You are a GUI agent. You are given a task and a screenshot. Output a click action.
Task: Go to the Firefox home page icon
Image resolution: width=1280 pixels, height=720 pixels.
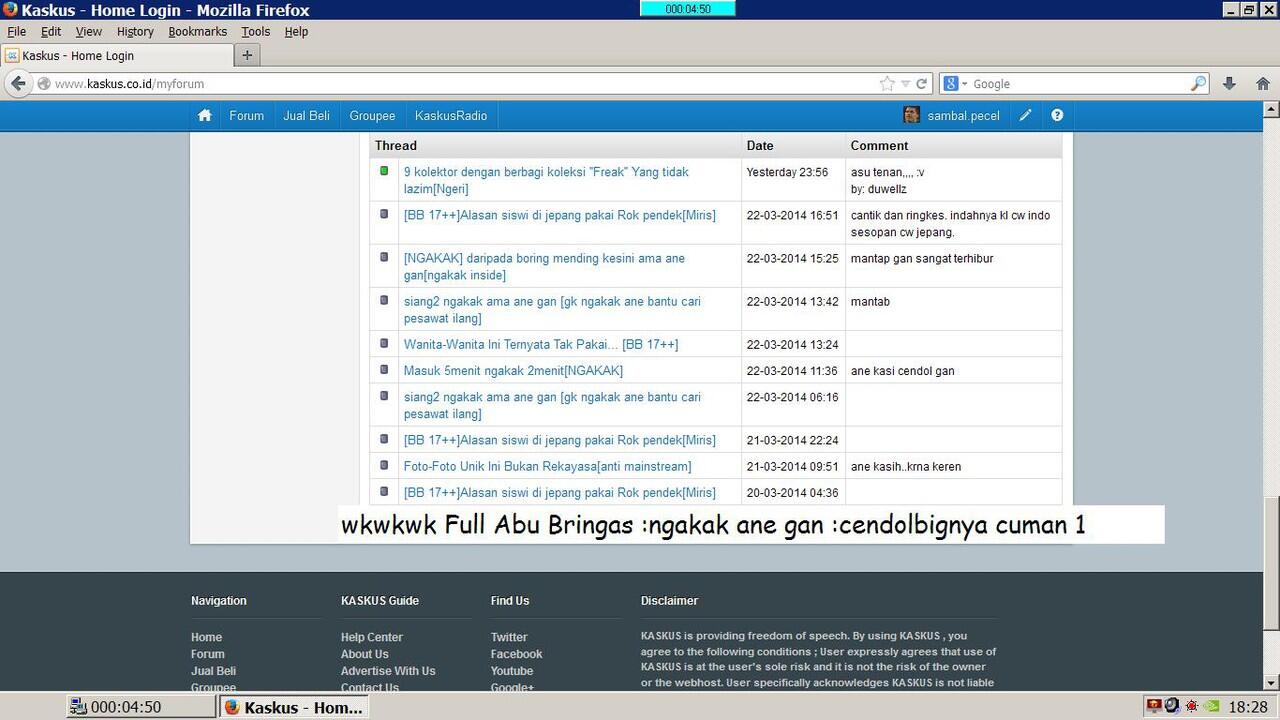(1263, 84)
